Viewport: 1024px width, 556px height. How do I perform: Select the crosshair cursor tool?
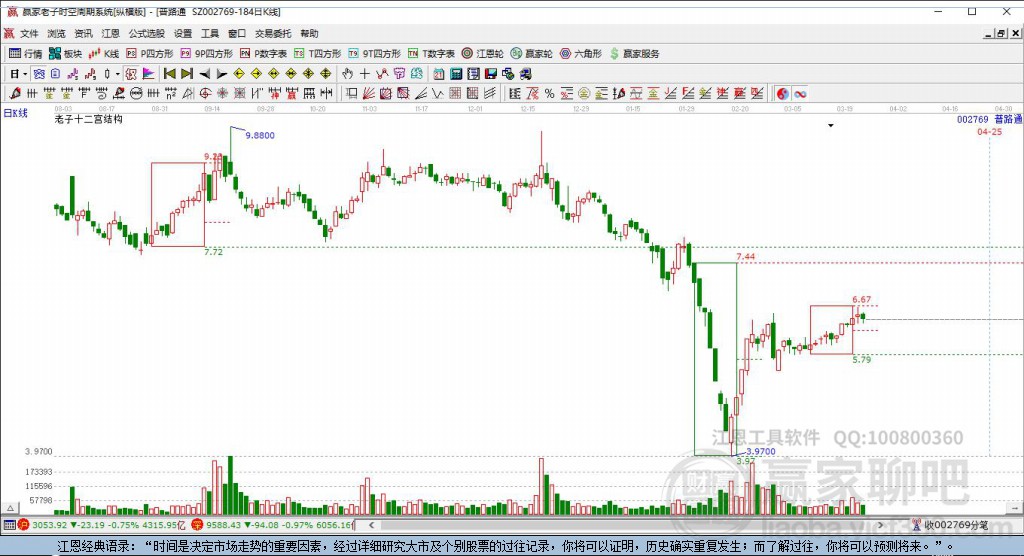(364, 74)
